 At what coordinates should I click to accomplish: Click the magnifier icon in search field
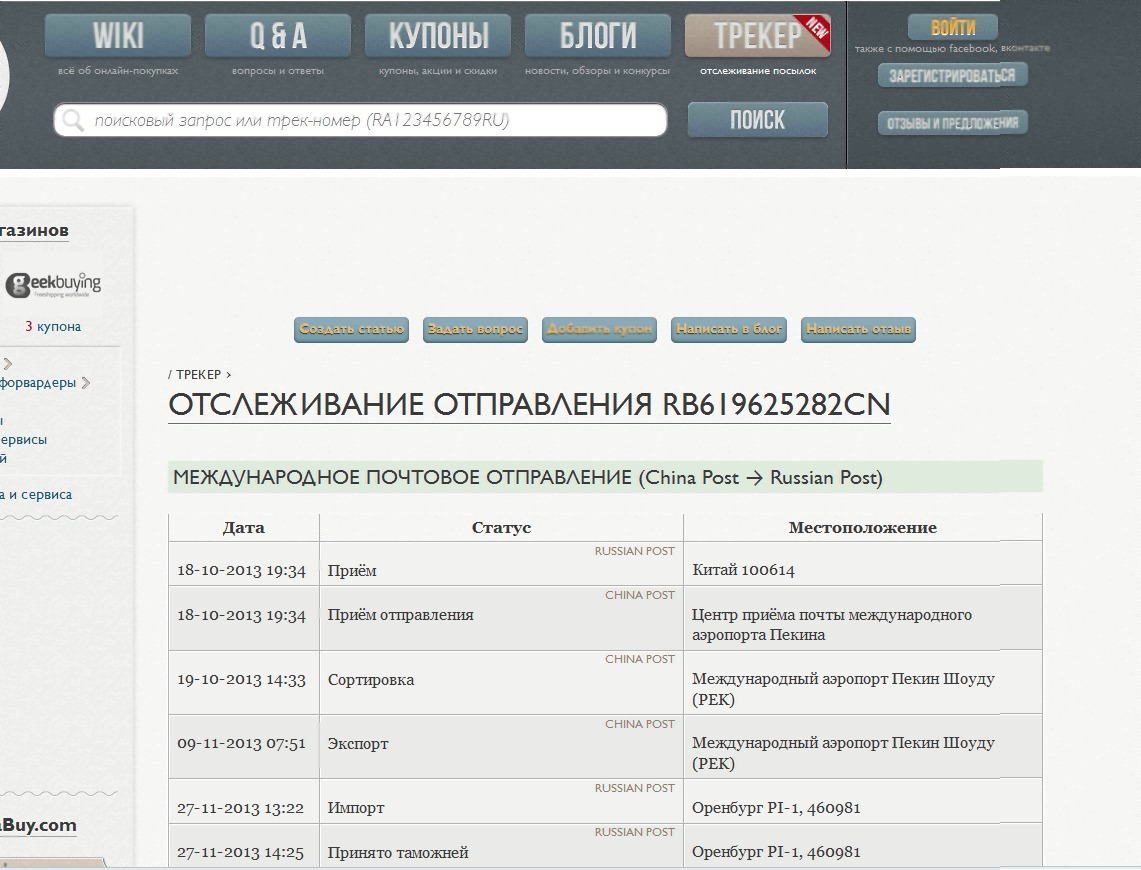pyautogui.click(x=72, y=121)
